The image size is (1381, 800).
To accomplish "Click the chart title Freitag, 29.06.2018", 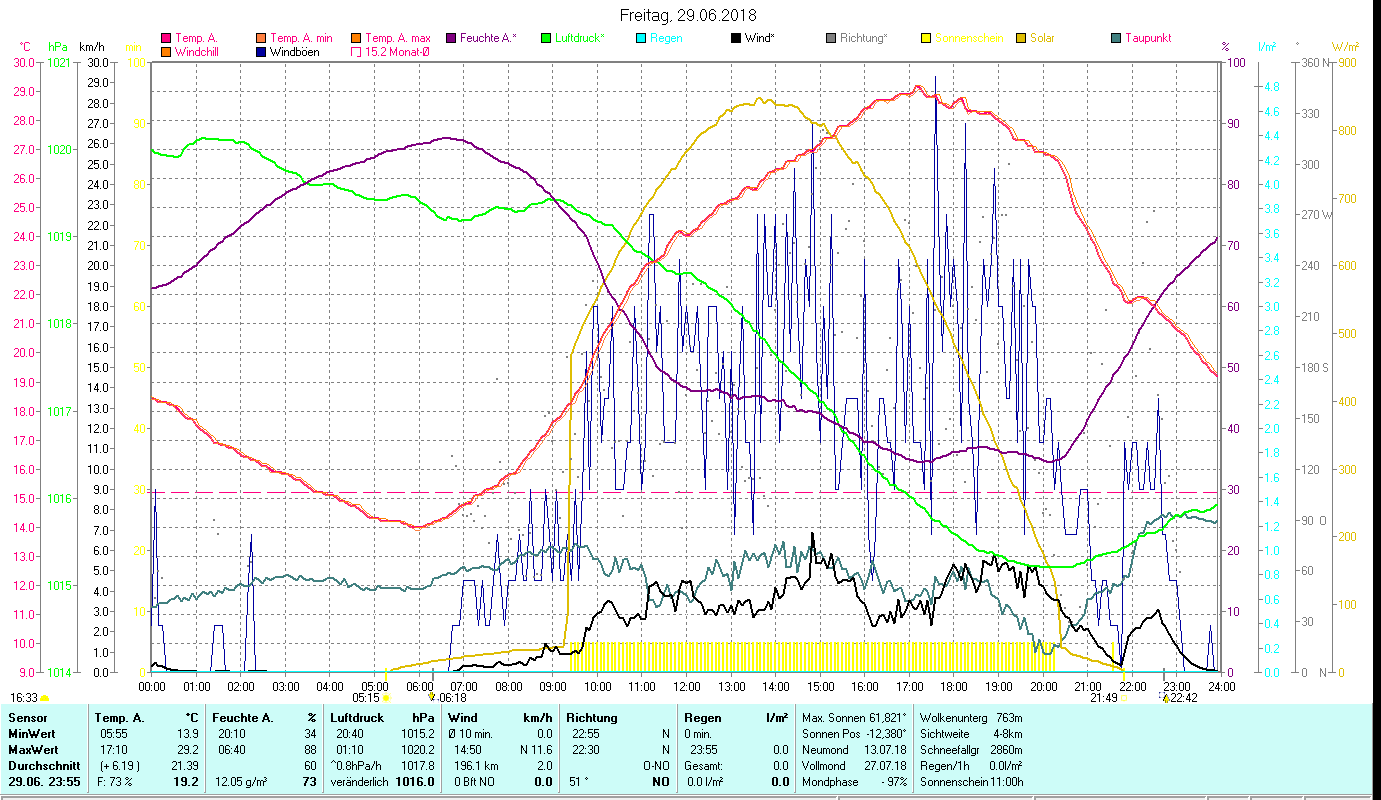I will tap(688, 15).
